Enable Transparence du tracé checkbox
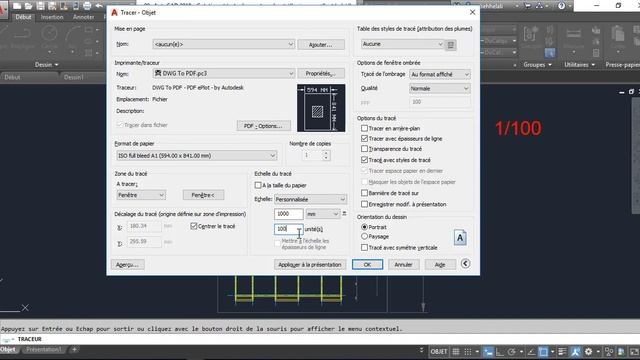Screen dimensions: 640x360 364,149
